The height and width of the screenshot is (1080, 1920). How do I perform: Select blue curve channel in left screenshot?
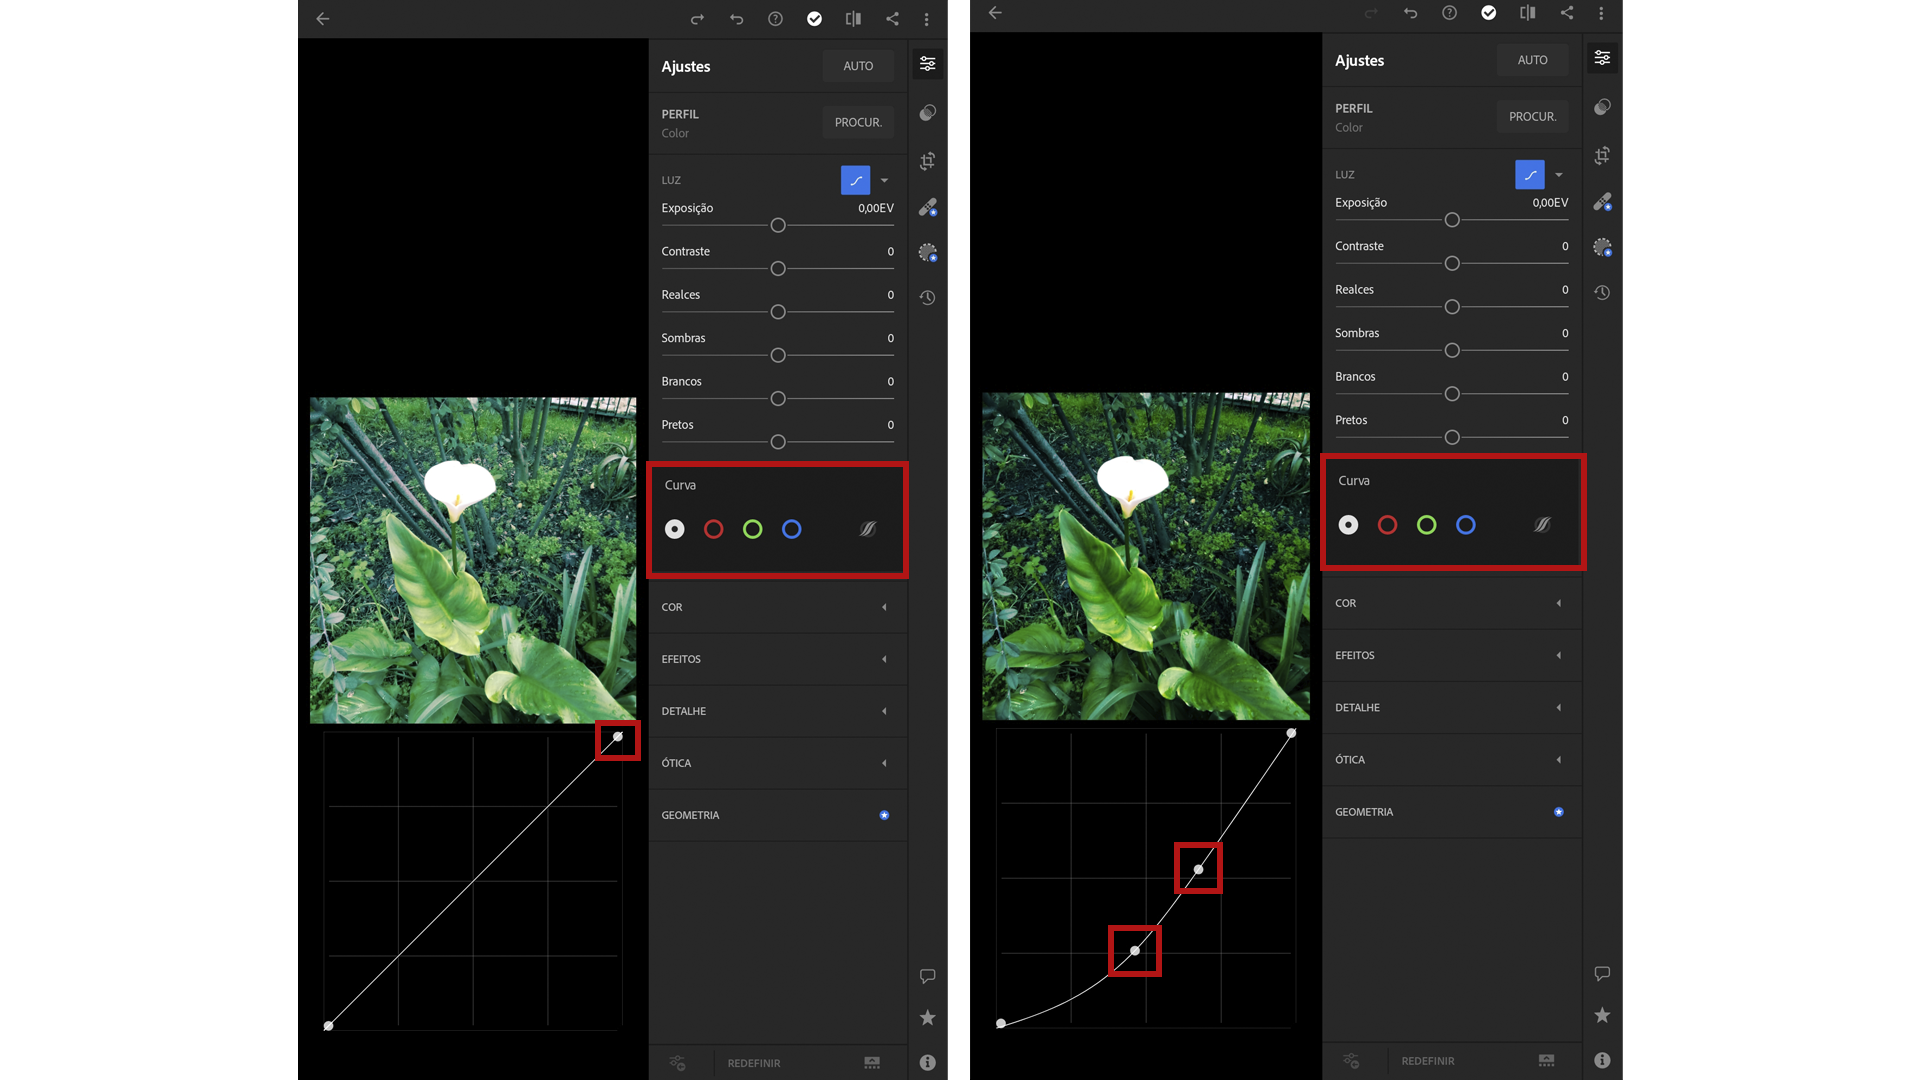pyautogui.click(x=792, y=529)
